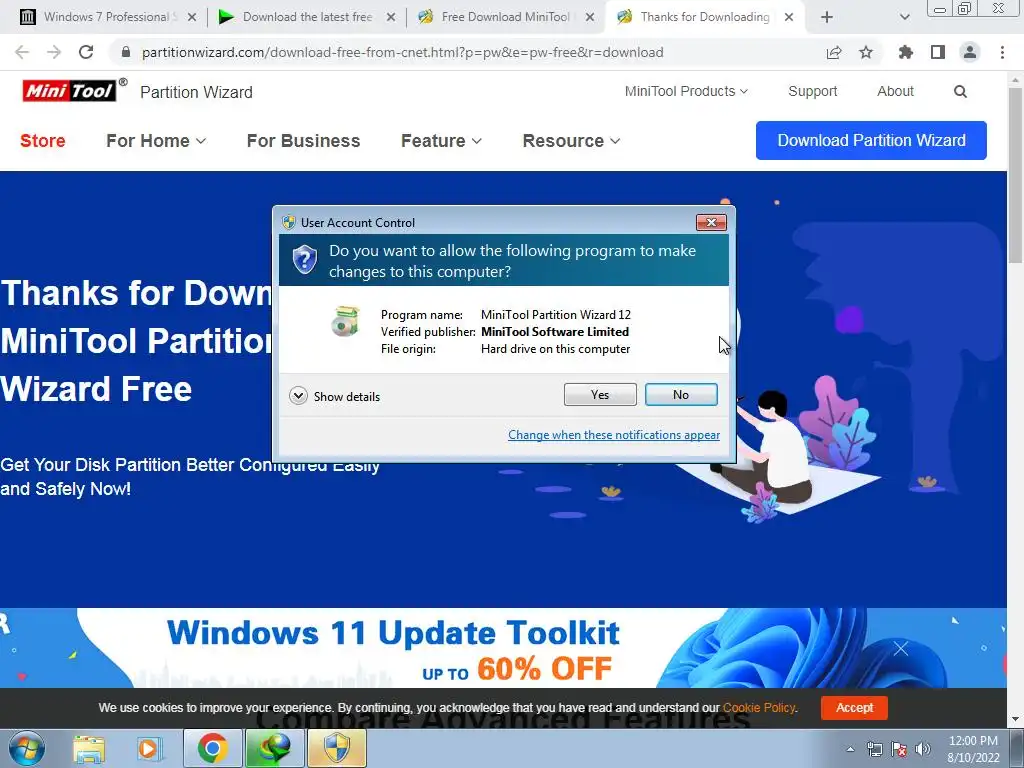
Task: Click the site lock icon in the address bar
Action: click(x=126, y=52)
